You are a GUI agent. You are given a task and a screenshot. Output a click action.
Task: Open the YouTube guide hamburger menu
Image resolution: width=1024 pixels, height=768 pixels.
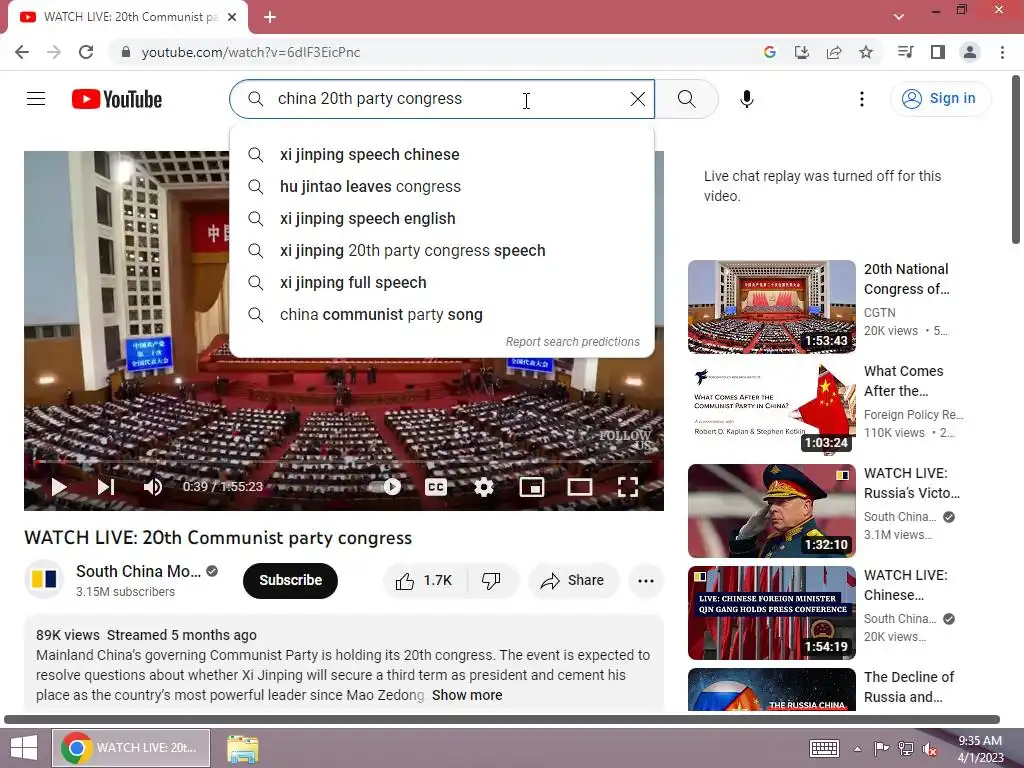click(36, 99)
